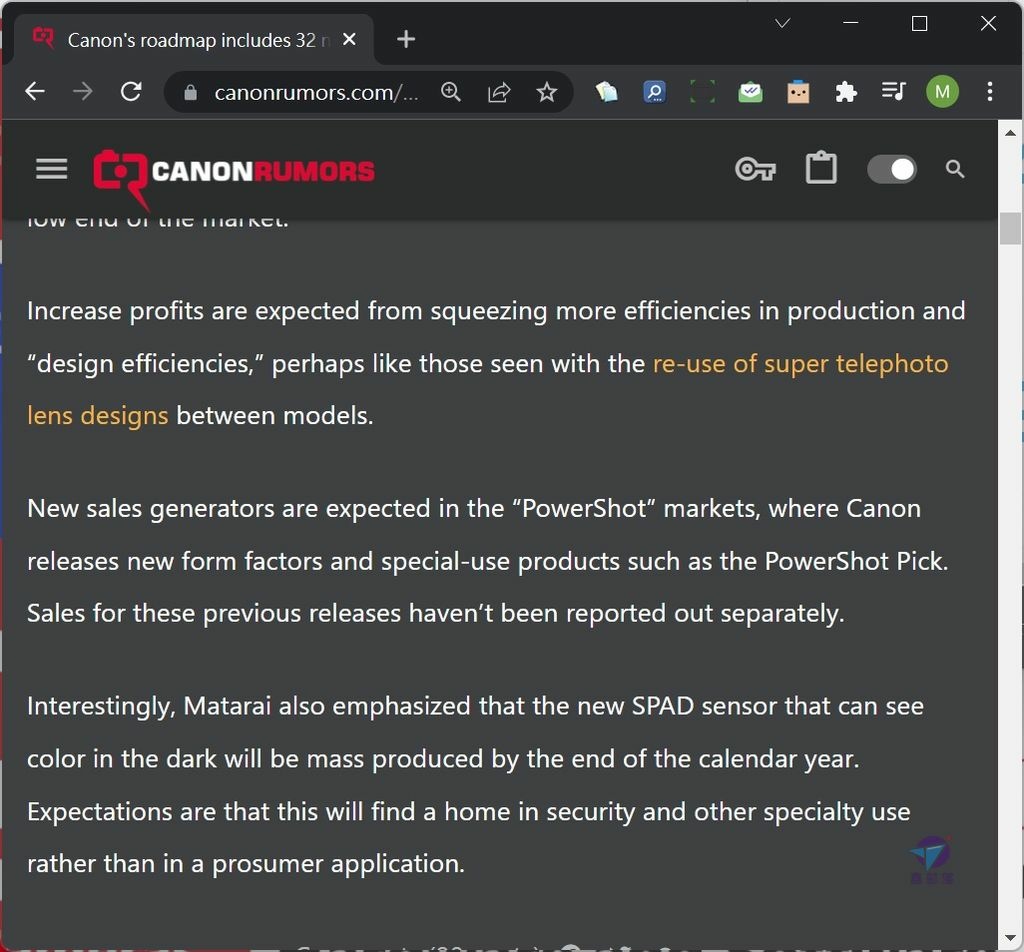Share this page from address bar
The height and width of the screenshot is (952, 1024).
(x=499, y=92)
